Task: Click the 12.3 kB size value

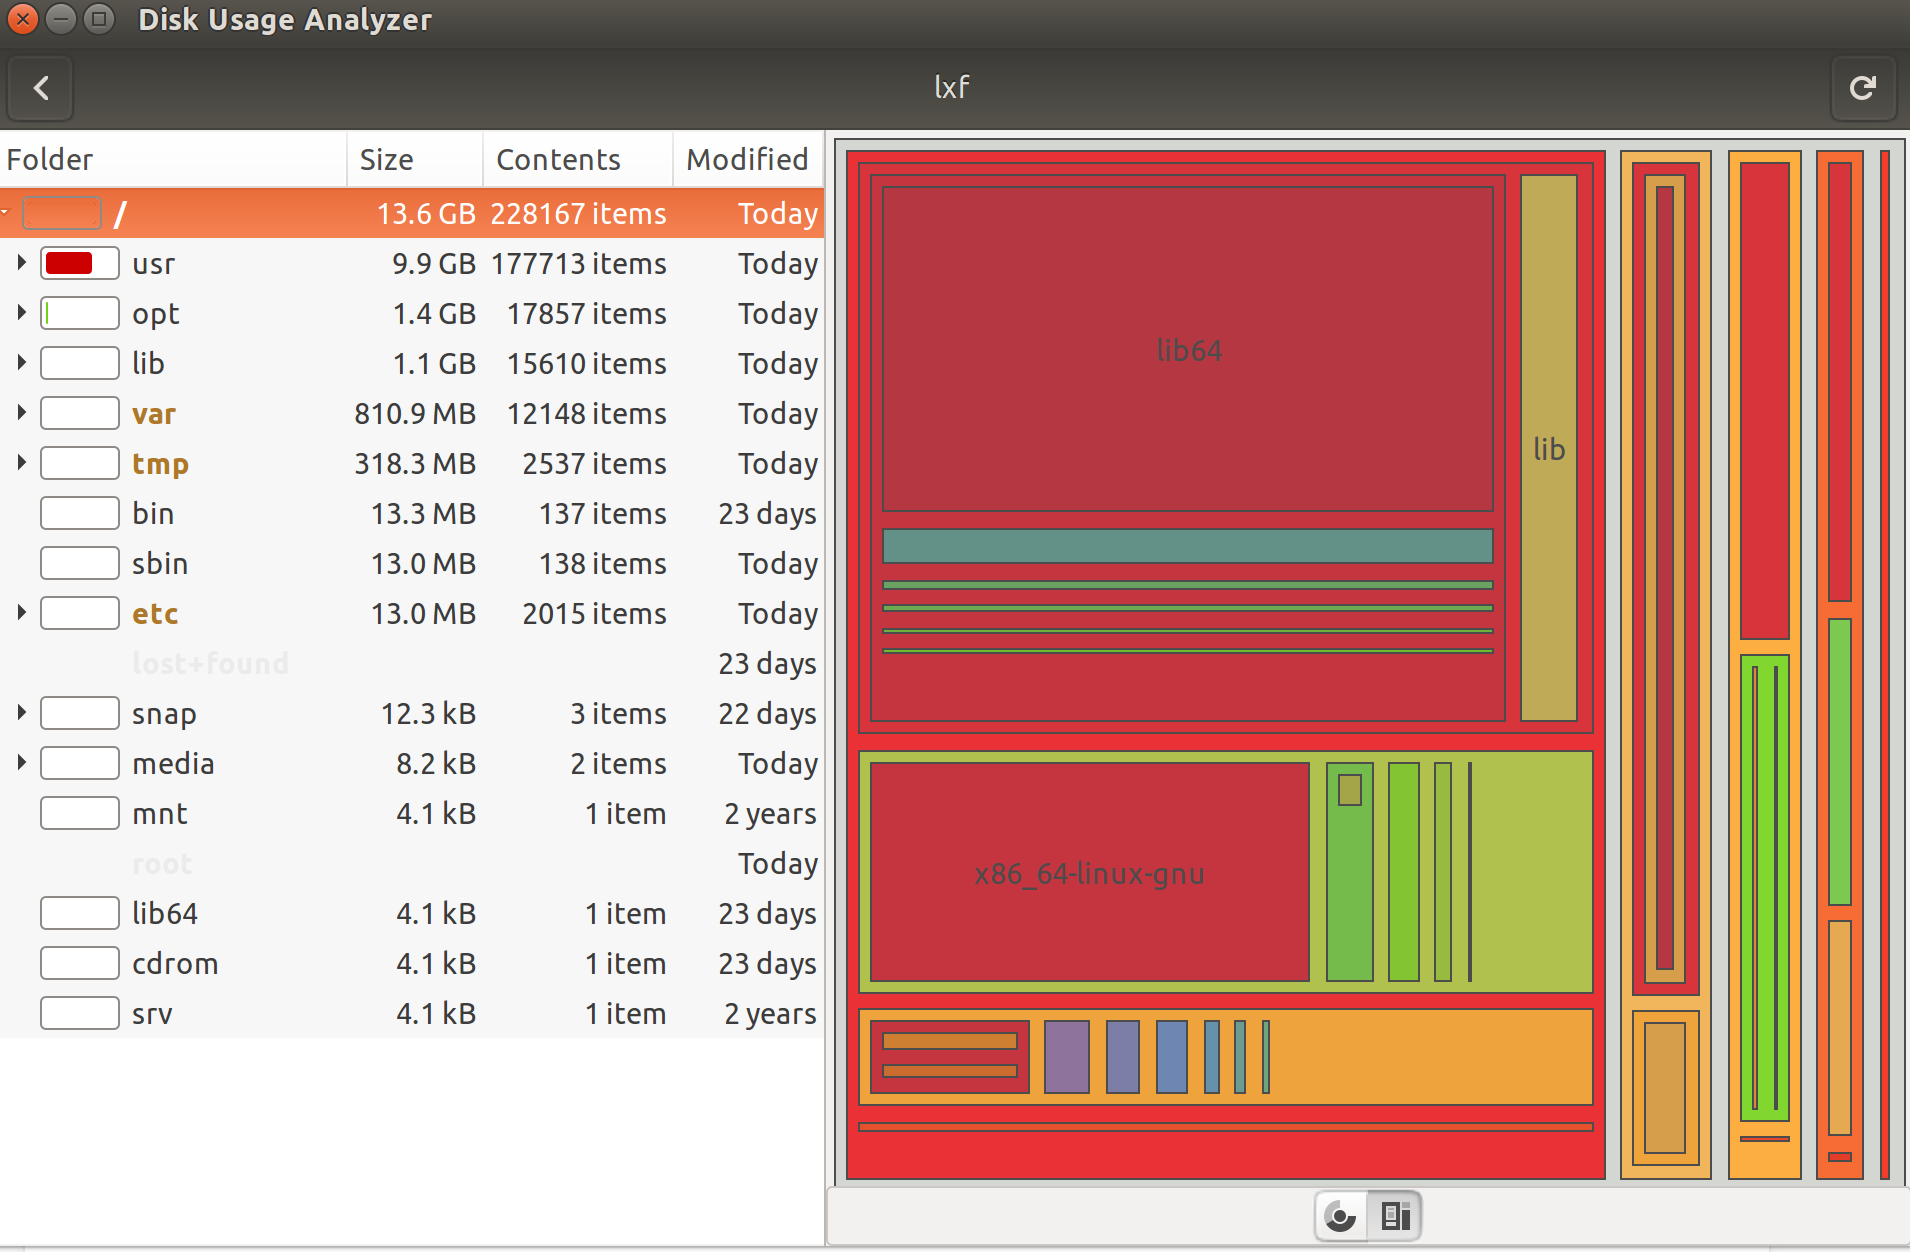Action: point(428,714)
